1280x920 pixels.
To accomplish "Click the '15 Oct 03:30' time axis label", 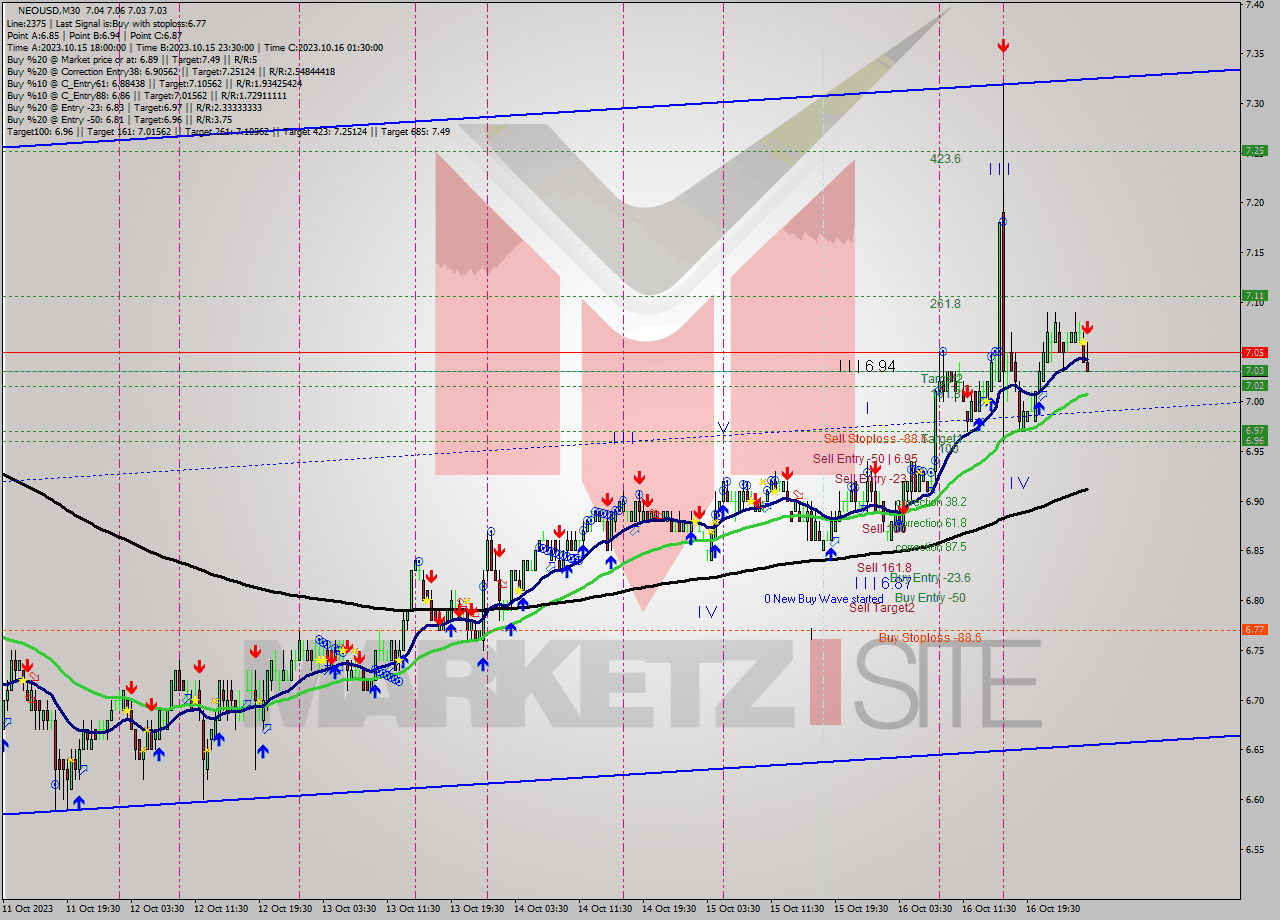I will pos(734,909).
